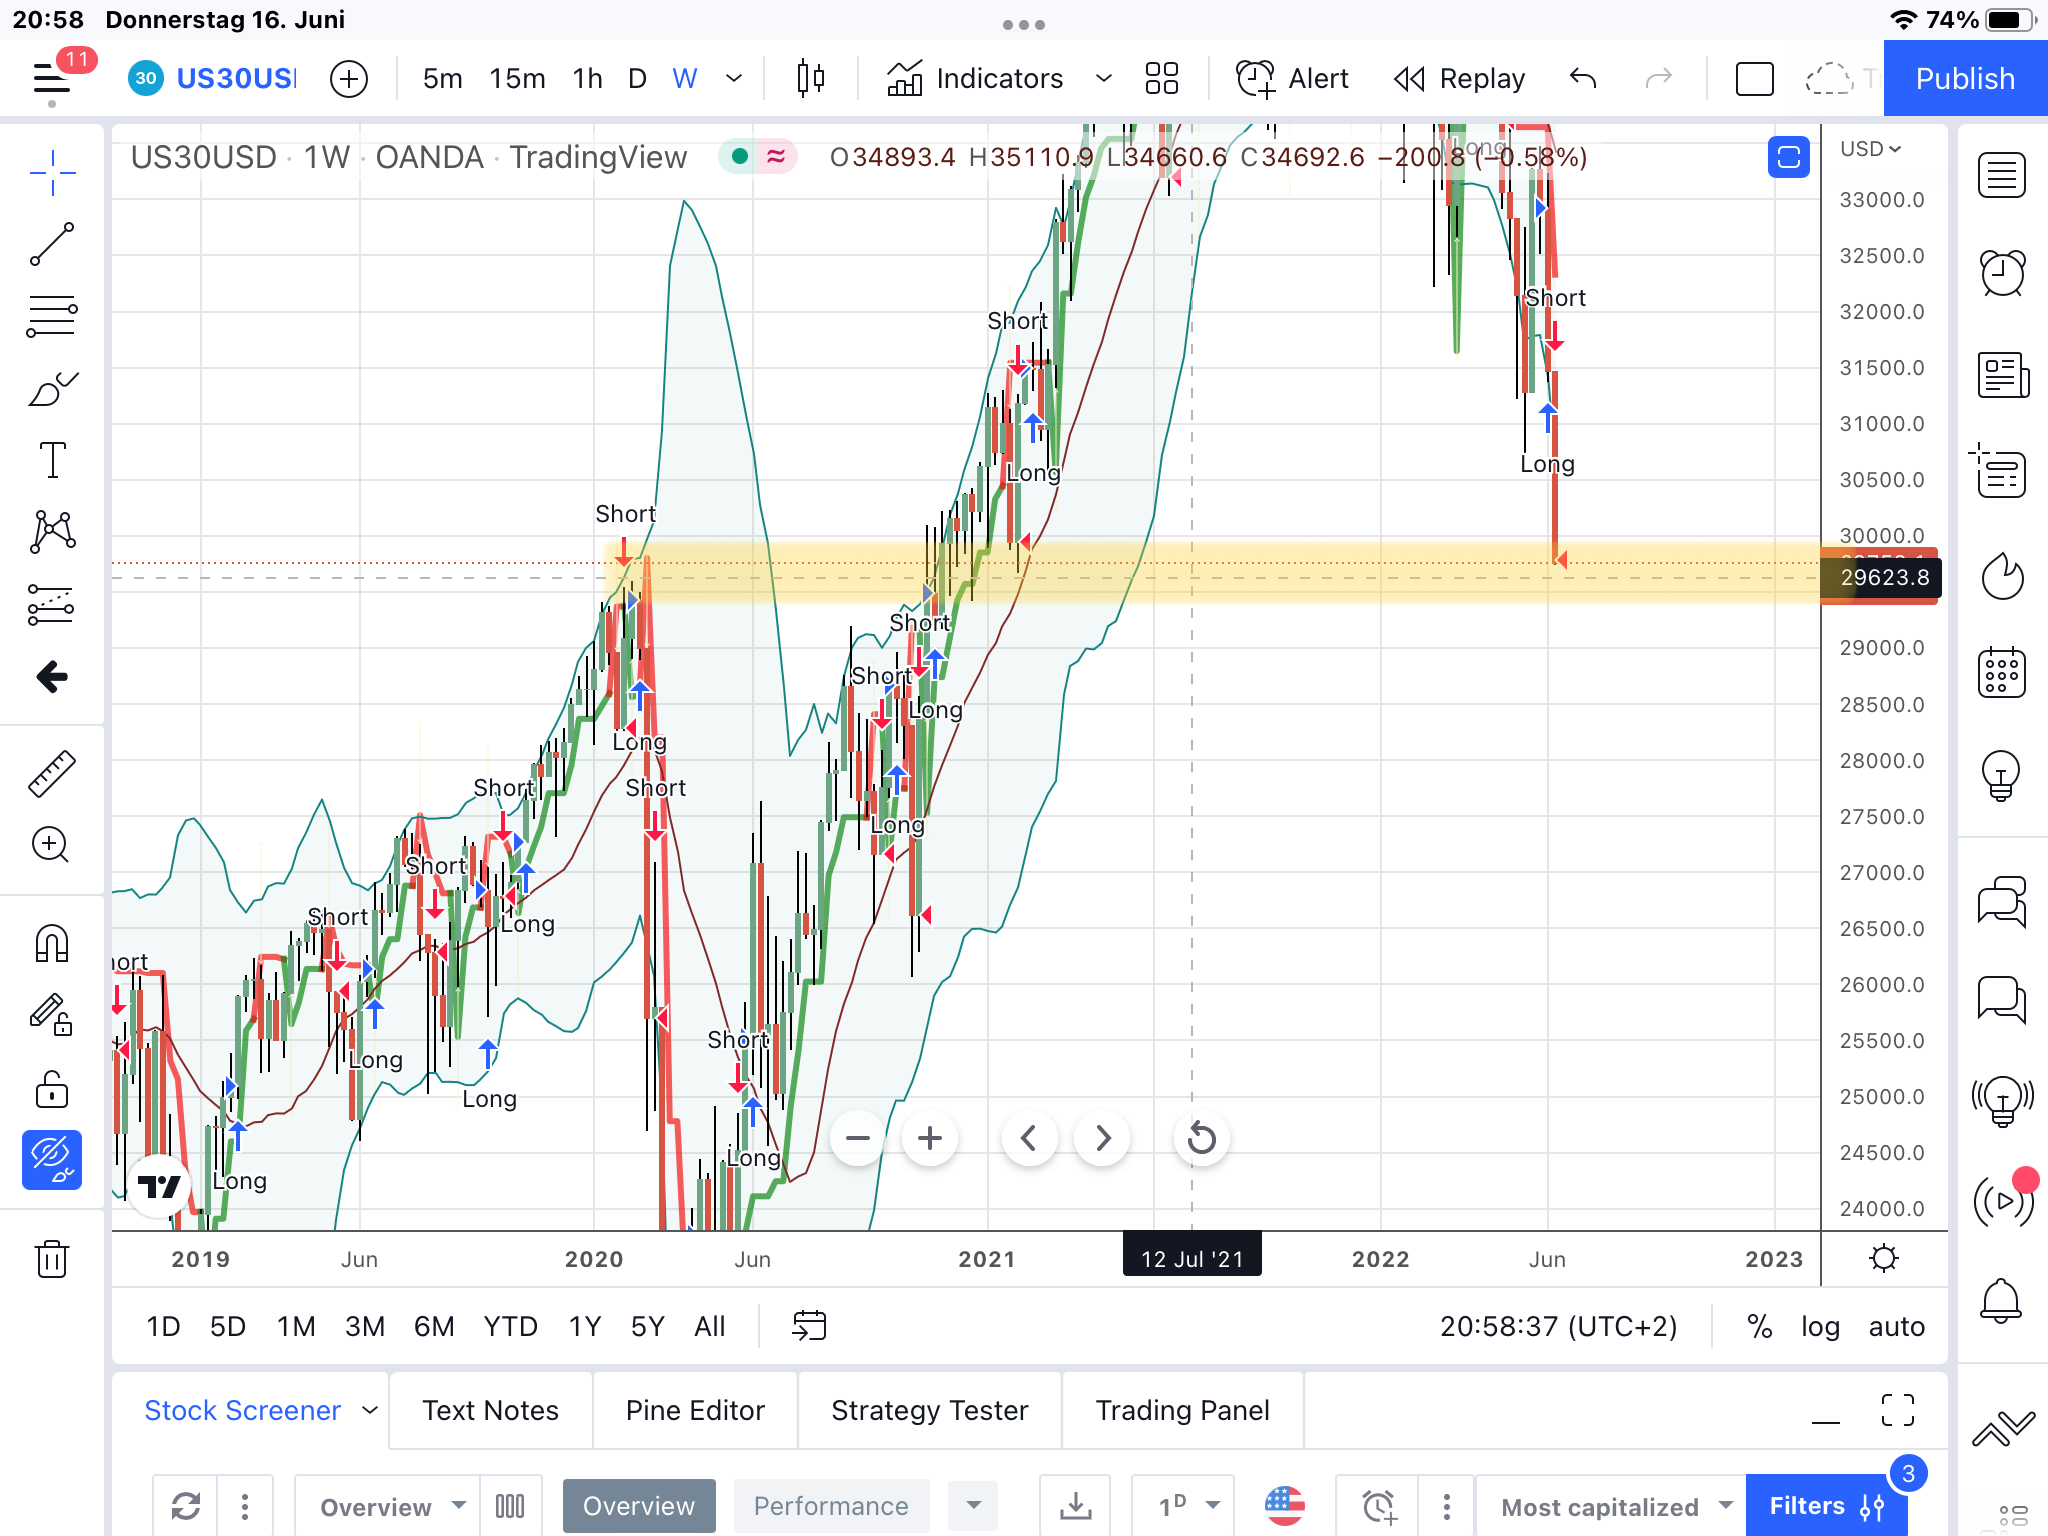This screenshot has width=2048, height=1536.
Task: Open the fullscreen rectangle layout icon
Action: (1755, 78)
